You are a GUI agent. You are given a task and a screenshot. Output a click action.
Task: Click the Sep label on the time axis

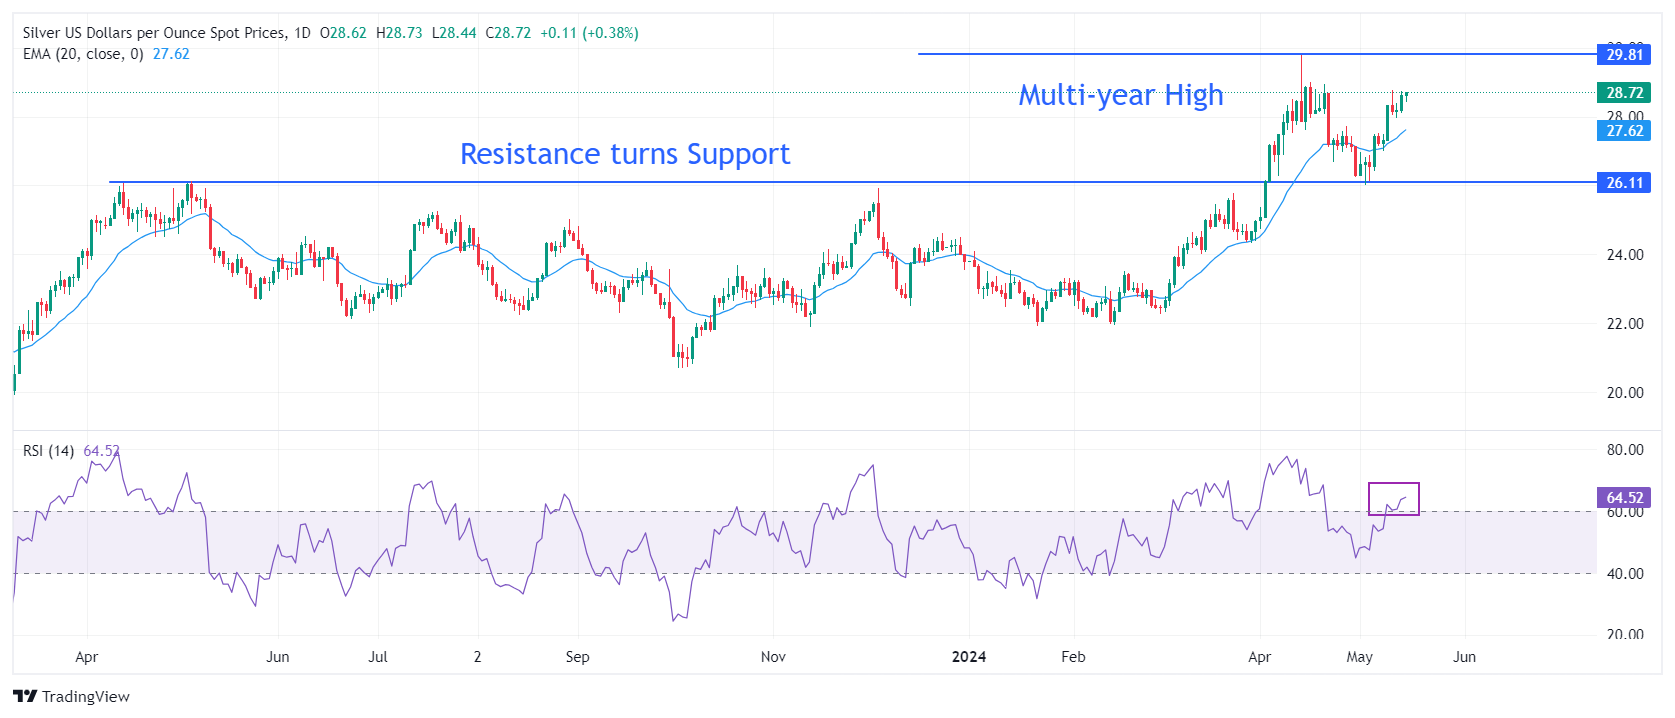[577, 657]
